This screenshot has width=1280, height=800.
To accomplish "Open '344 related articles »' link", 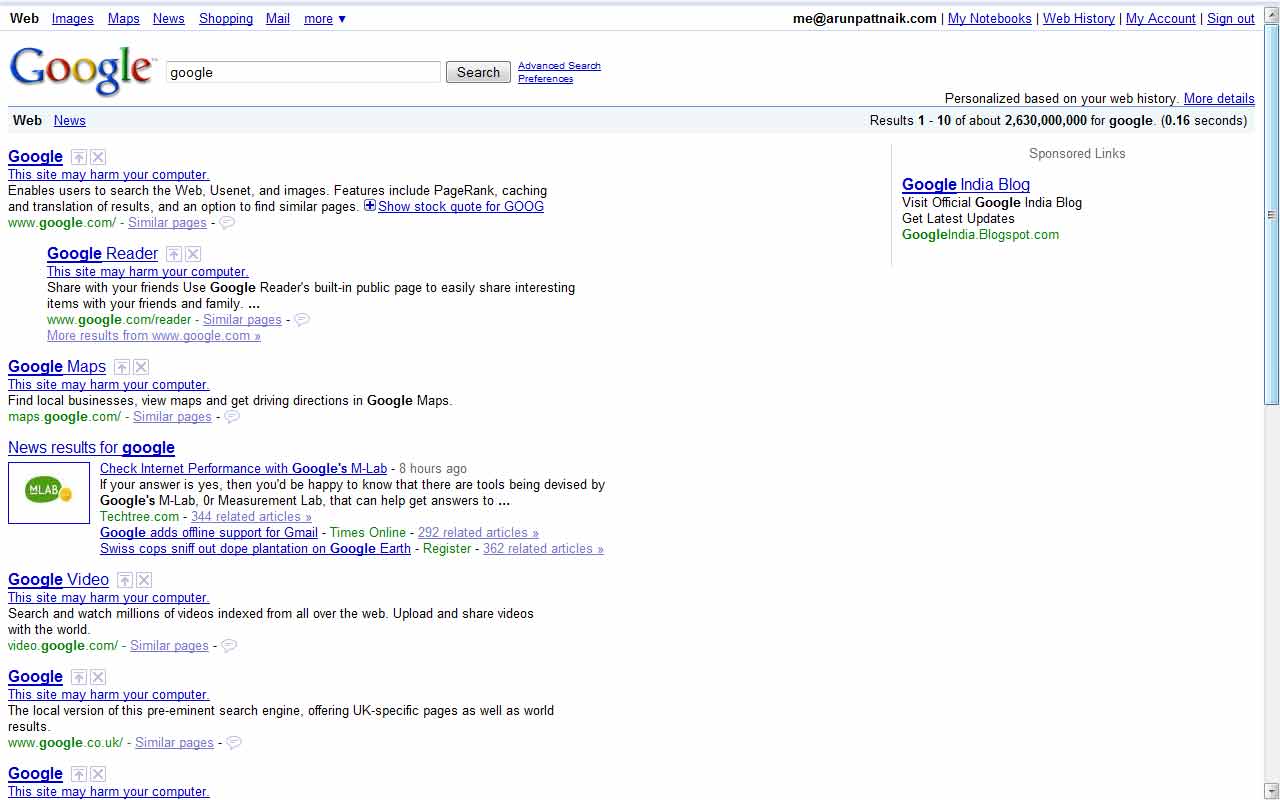I will 251,517.
